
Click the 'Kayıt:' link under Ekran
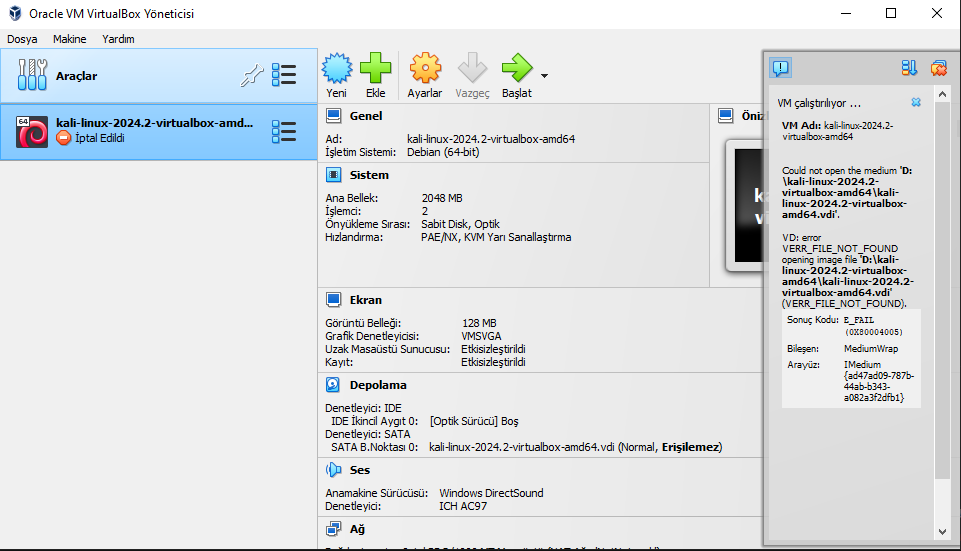tap(339, 362)
